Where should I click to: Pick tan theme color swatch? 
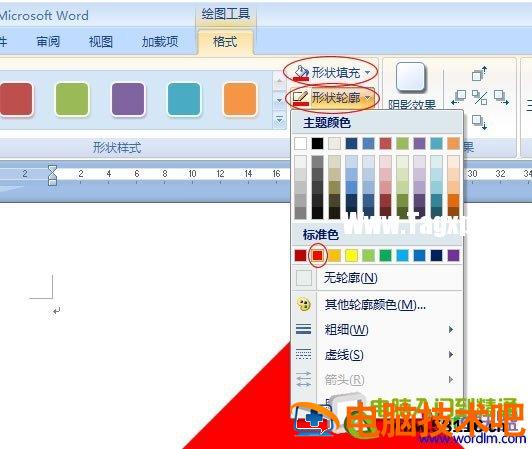coord(334,143)
